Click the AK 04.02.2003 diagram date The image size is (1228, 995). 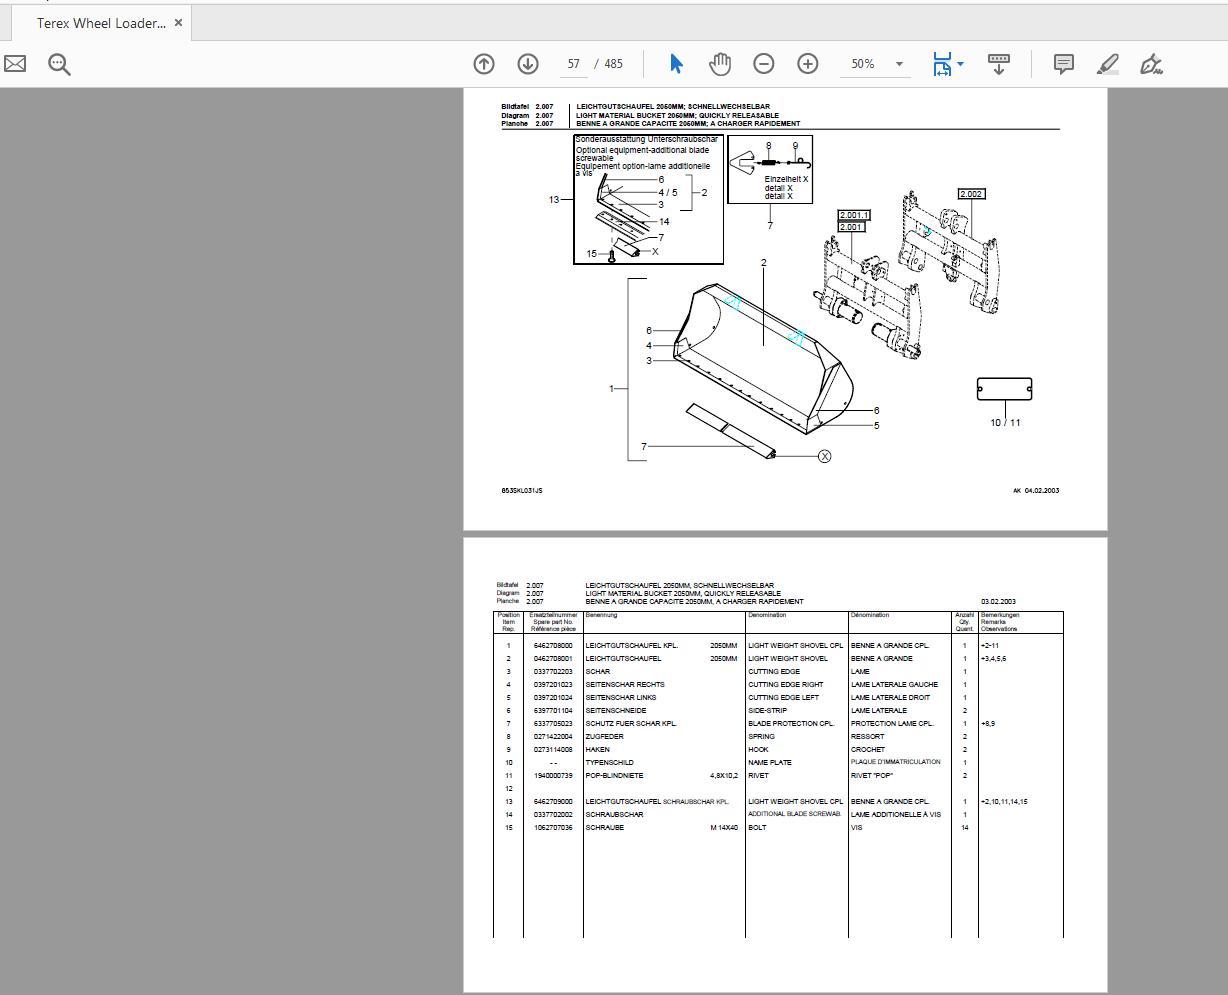coord(1036,491)
